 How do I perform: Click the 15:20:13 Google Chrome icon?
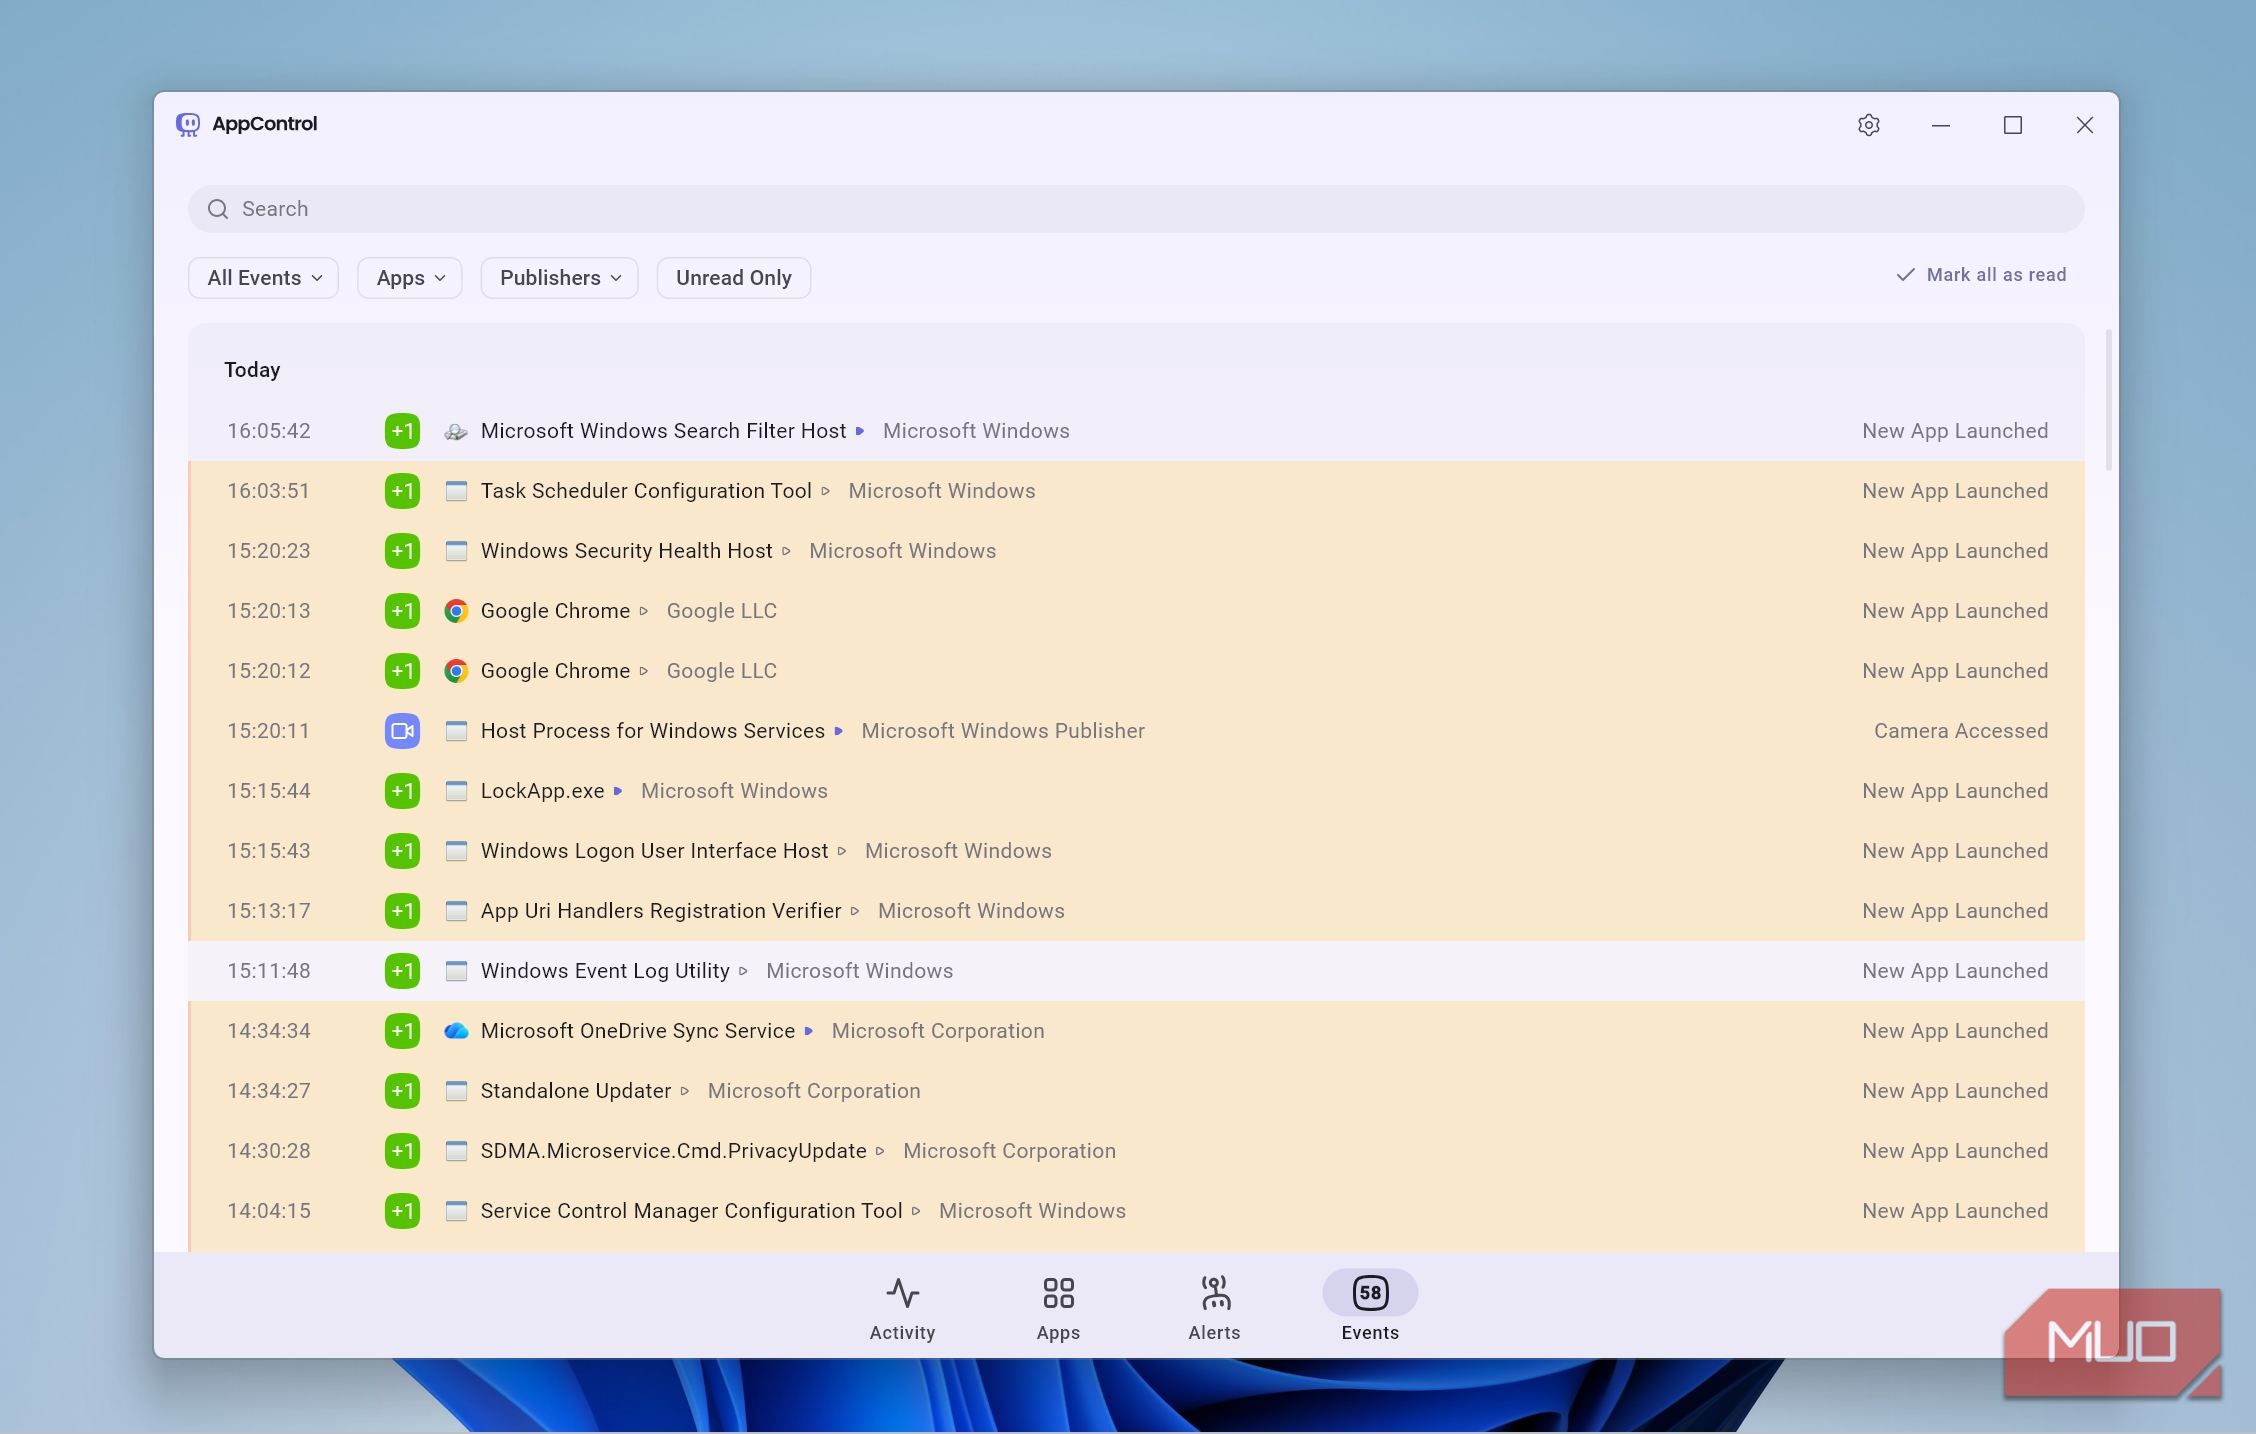coord(456,611)
